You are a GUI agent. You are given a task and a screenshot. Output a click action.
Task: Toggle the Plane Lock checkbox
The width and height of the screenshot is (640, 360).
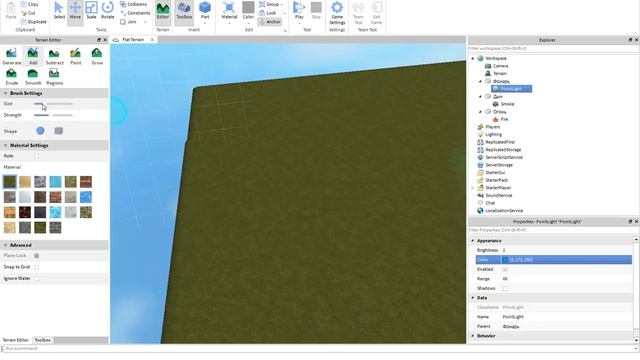[37, 256]
